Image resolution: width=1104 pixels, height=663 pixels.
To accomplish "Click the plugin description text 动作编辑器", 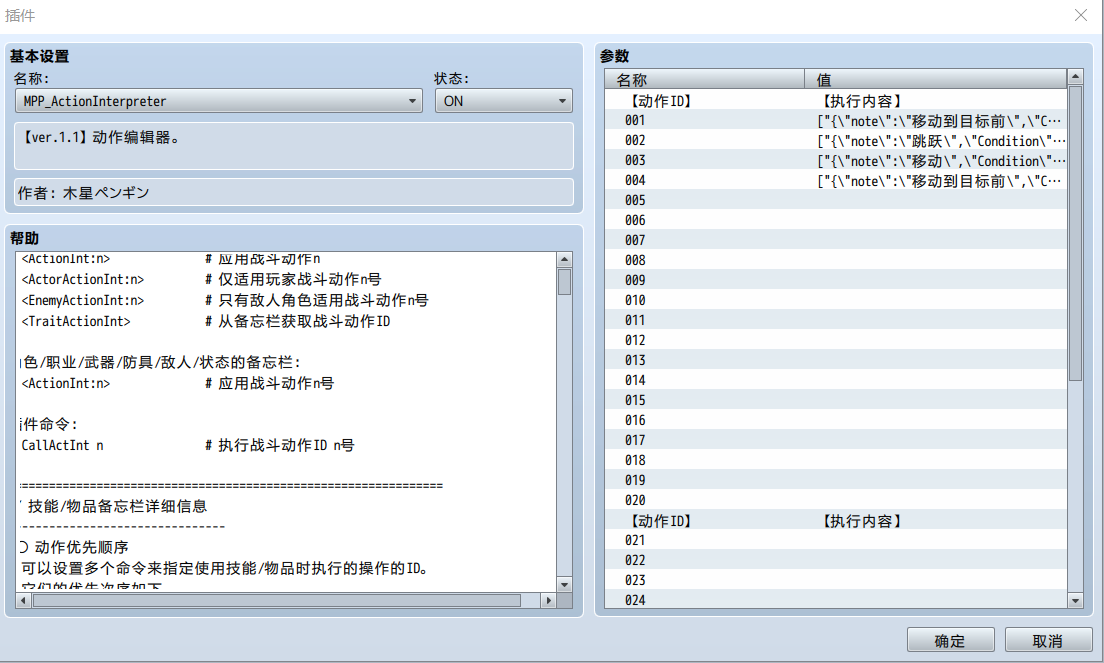I will pyautogui.click(x=136, y=138).
